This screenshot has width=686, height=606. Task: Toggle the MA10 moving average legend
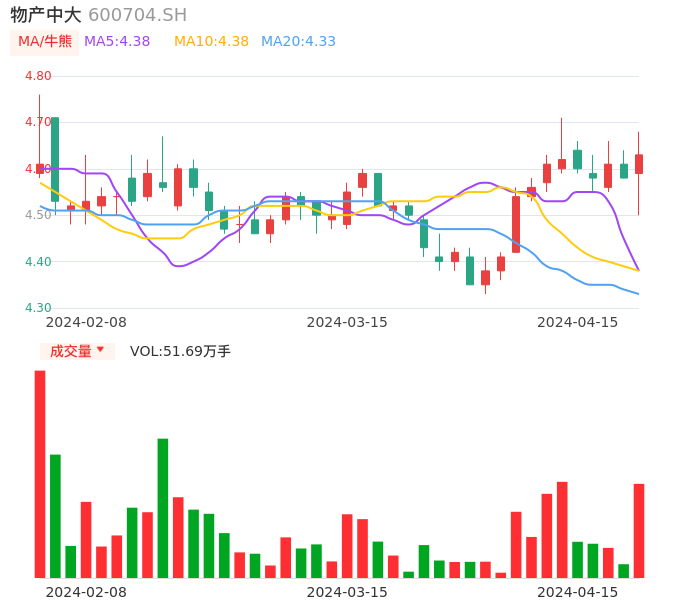pyautogui.click(x=211, y=42)
